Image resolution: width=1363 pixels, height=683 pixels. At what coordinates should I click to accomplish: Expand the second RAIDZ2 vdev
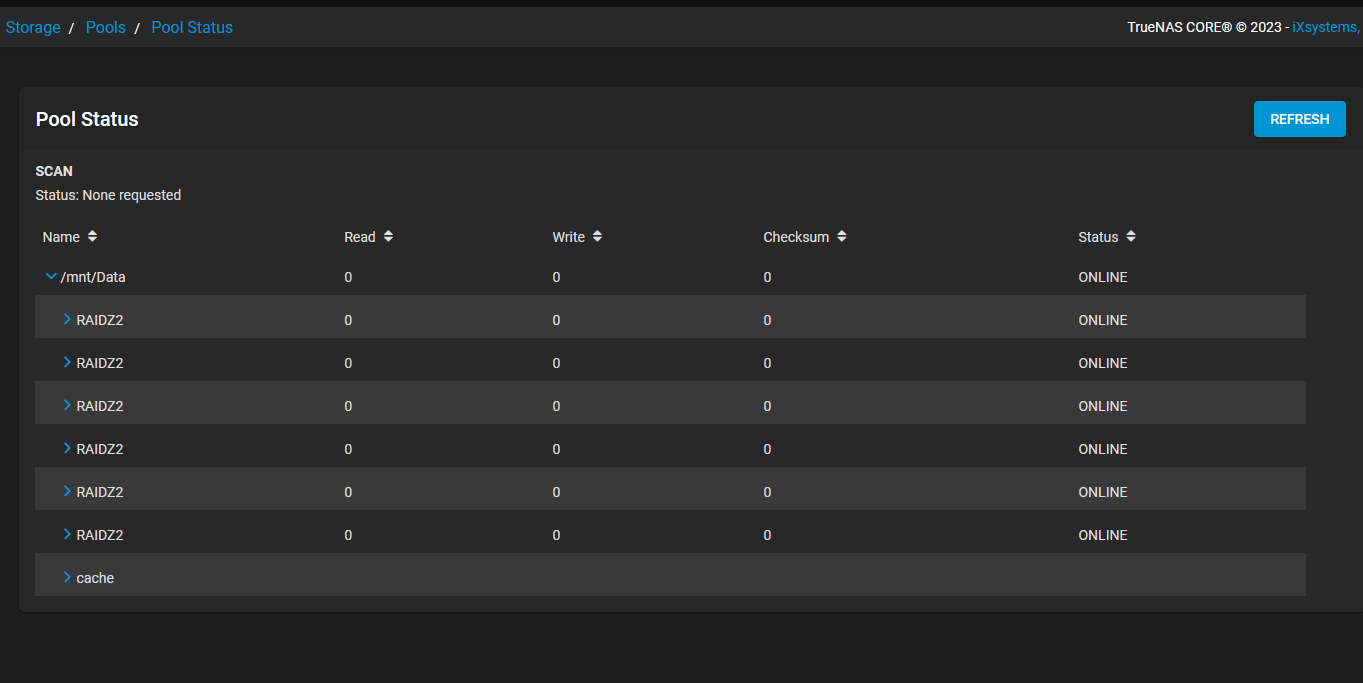67,362
